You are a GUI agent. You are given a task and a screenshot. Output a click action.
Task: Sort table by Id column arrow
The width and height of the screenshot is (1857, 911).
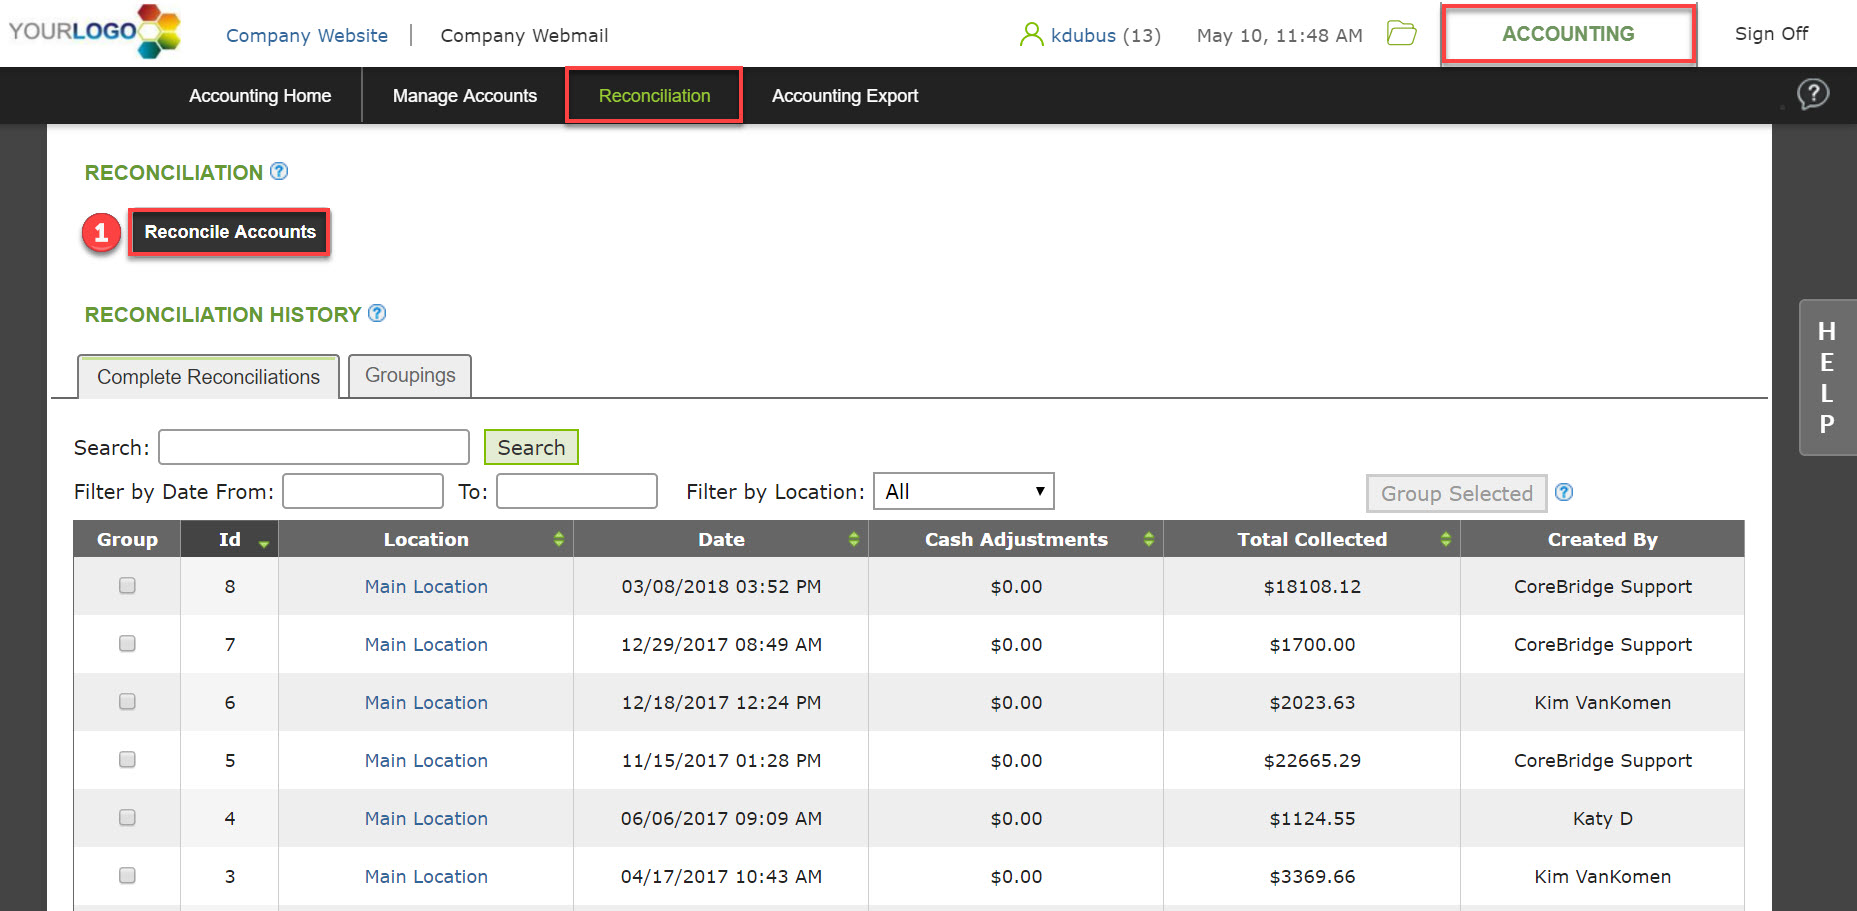(x=264, y=543)
